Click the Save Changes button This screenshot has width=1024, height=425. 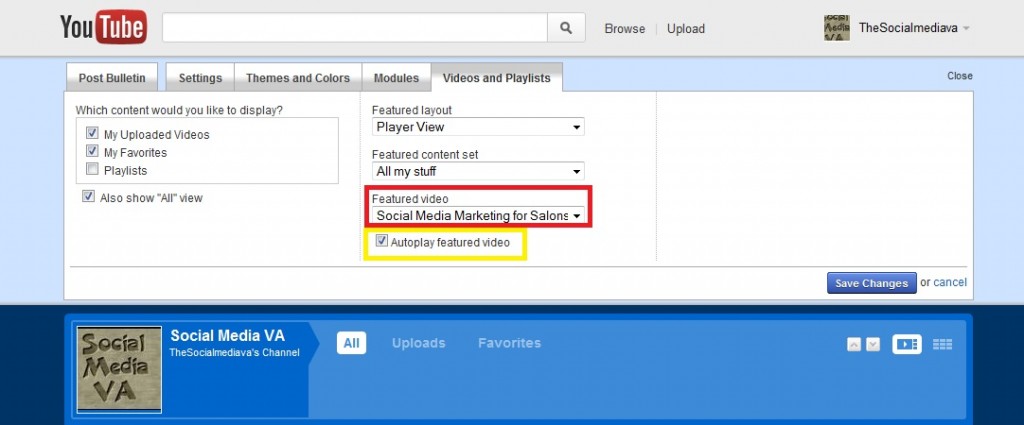pos(872,283)
